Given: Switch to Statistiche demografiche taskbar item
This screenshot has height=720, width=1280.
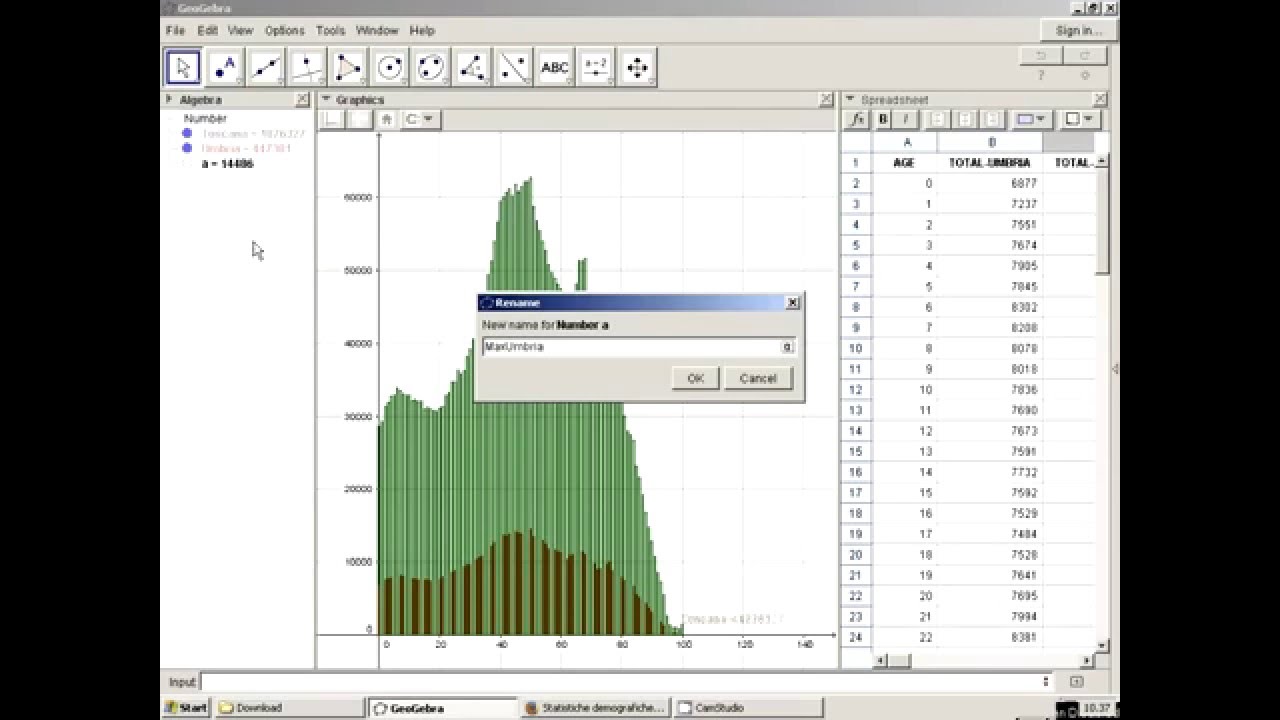Looking at the screenshot, I should (595, 708).
